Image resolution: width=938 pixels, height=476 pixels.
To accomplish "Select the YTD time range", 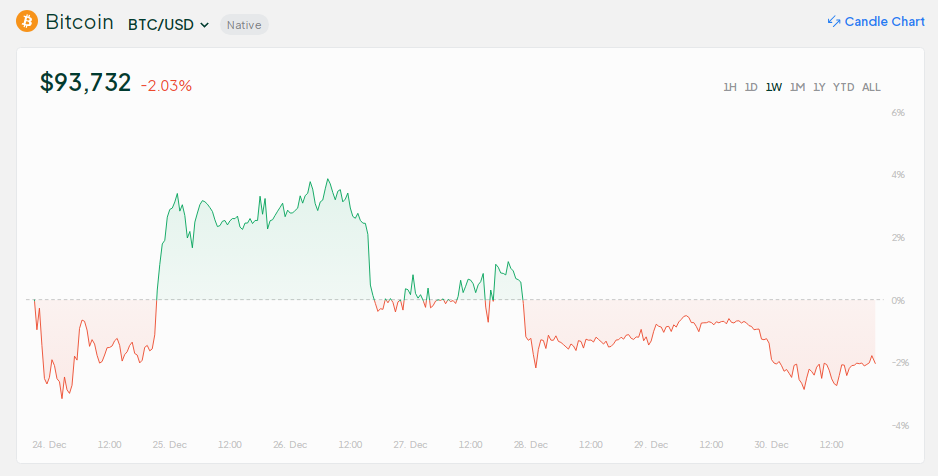I will tap(843, 87).
